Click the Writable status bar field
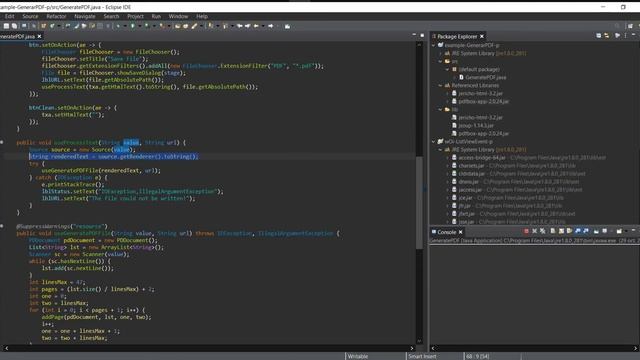This screenshot has height=360, width=640. point(358,356)
